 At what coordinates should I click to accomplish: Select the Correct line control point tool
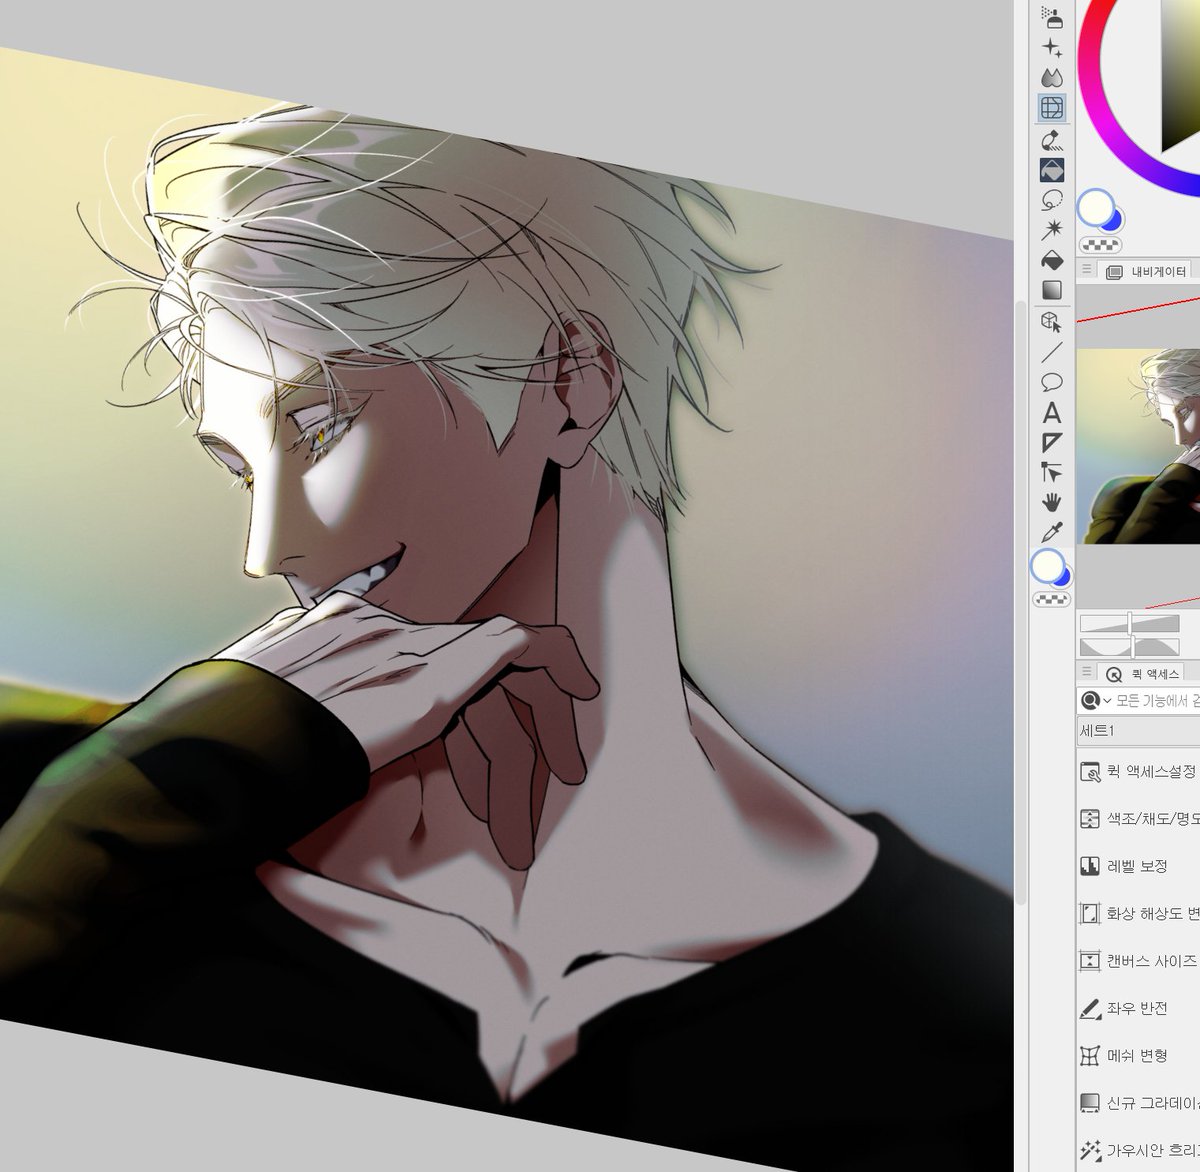pyautogui.click(x=1051, y=472)
